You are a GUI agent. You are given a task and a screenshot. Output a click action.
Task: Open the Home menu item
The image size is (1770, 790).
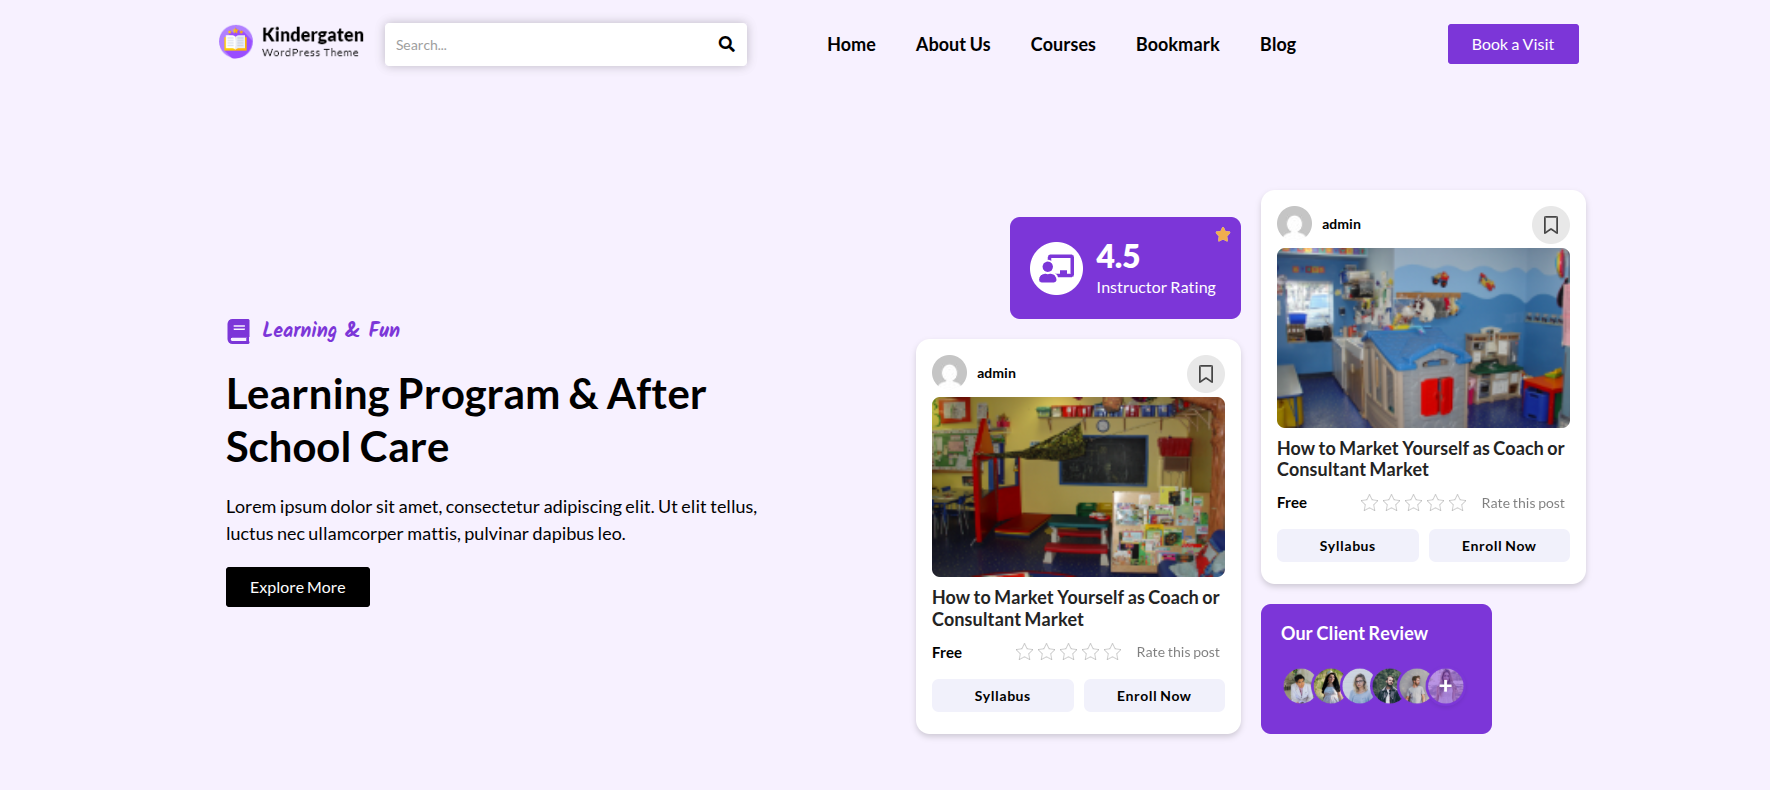[x=851, y=45]
